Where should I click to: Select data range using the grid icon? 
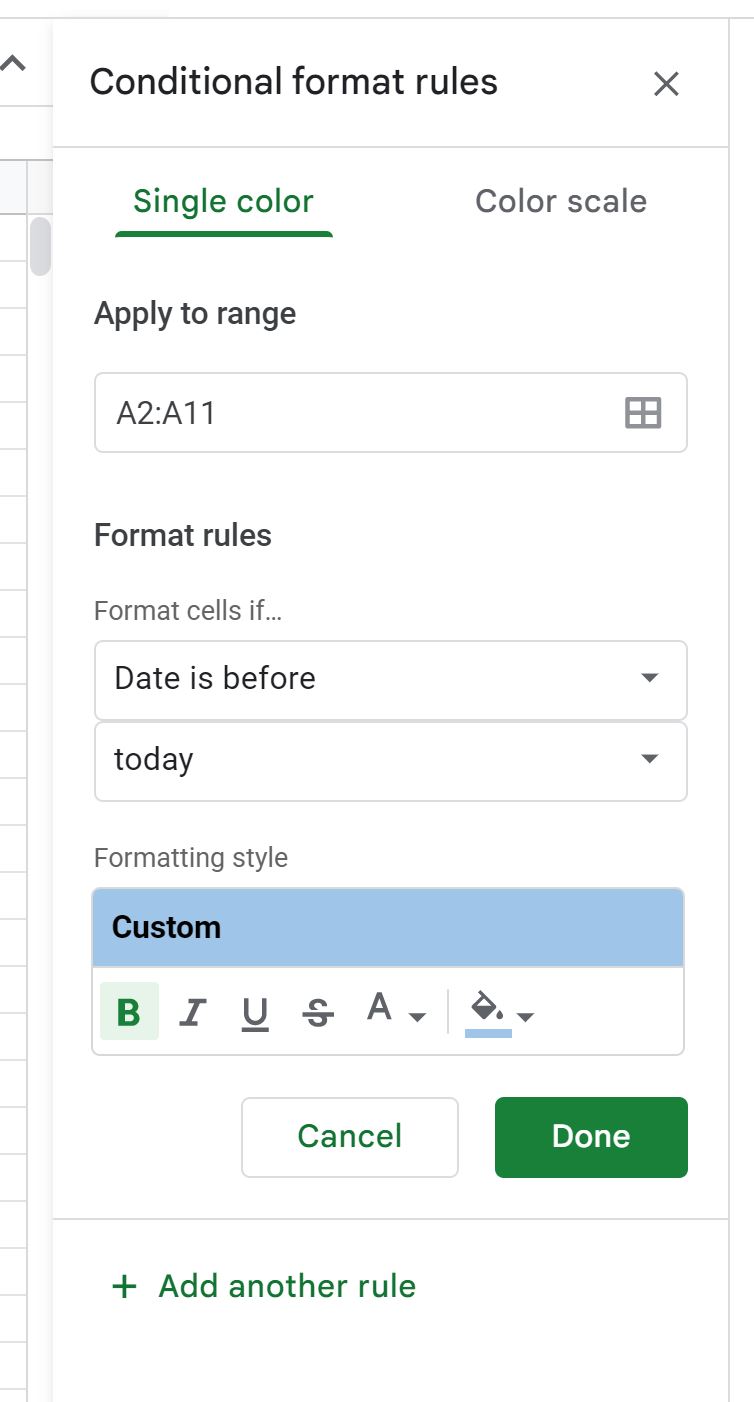(x=643, y=411)
